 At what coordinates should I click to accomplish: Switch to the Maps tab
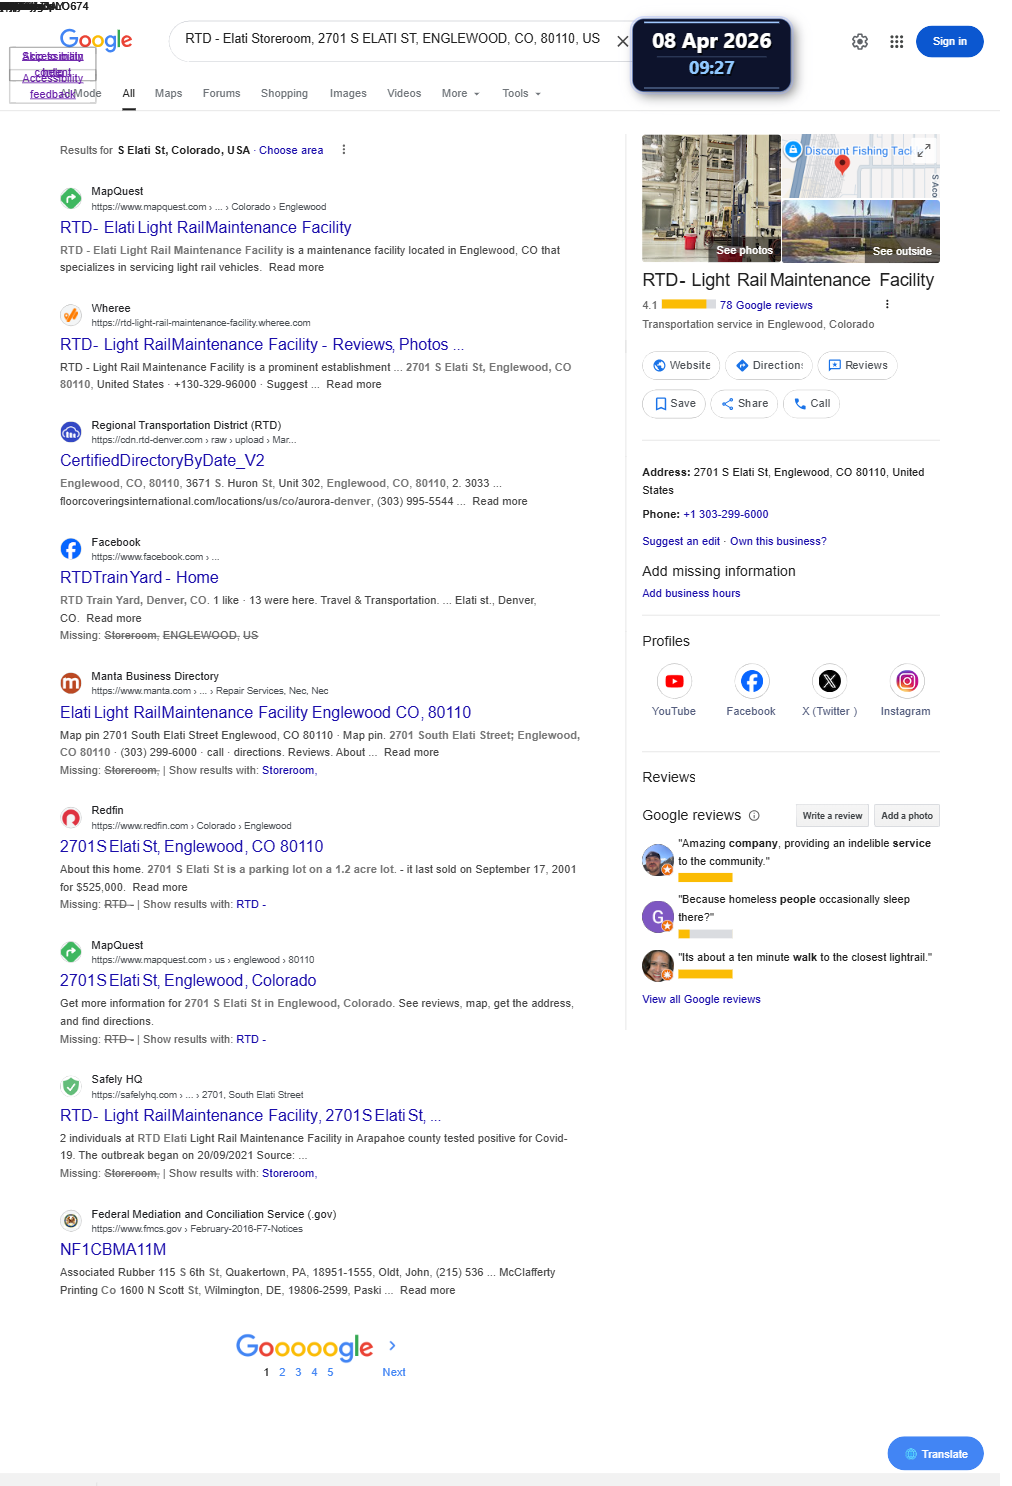click(168, 93)
